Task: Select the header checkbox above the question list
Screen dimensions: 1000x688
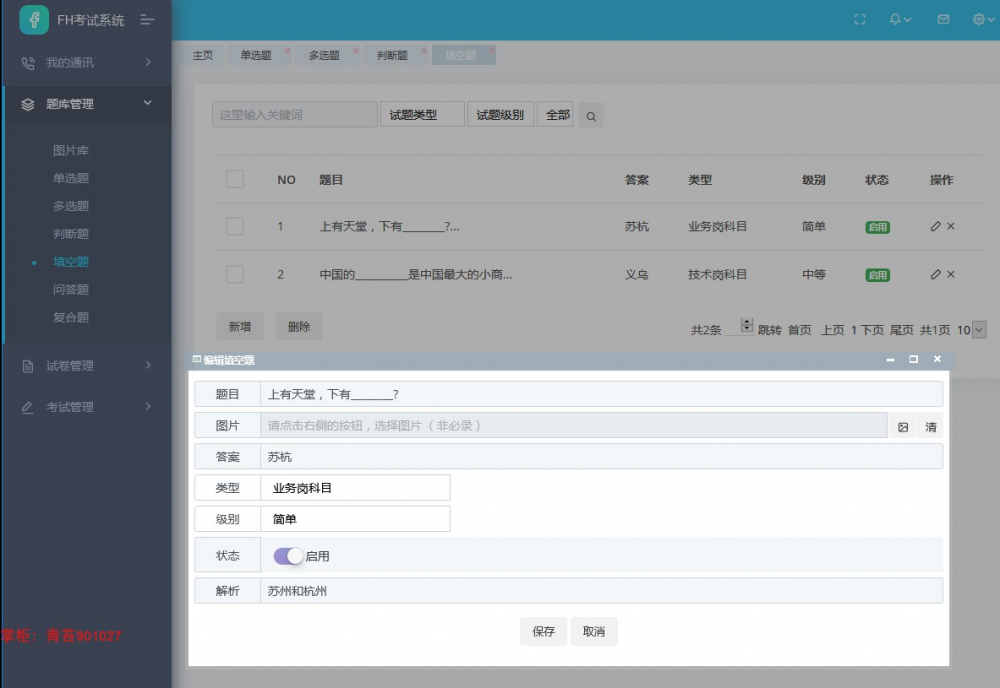Action: pos(235,179)
